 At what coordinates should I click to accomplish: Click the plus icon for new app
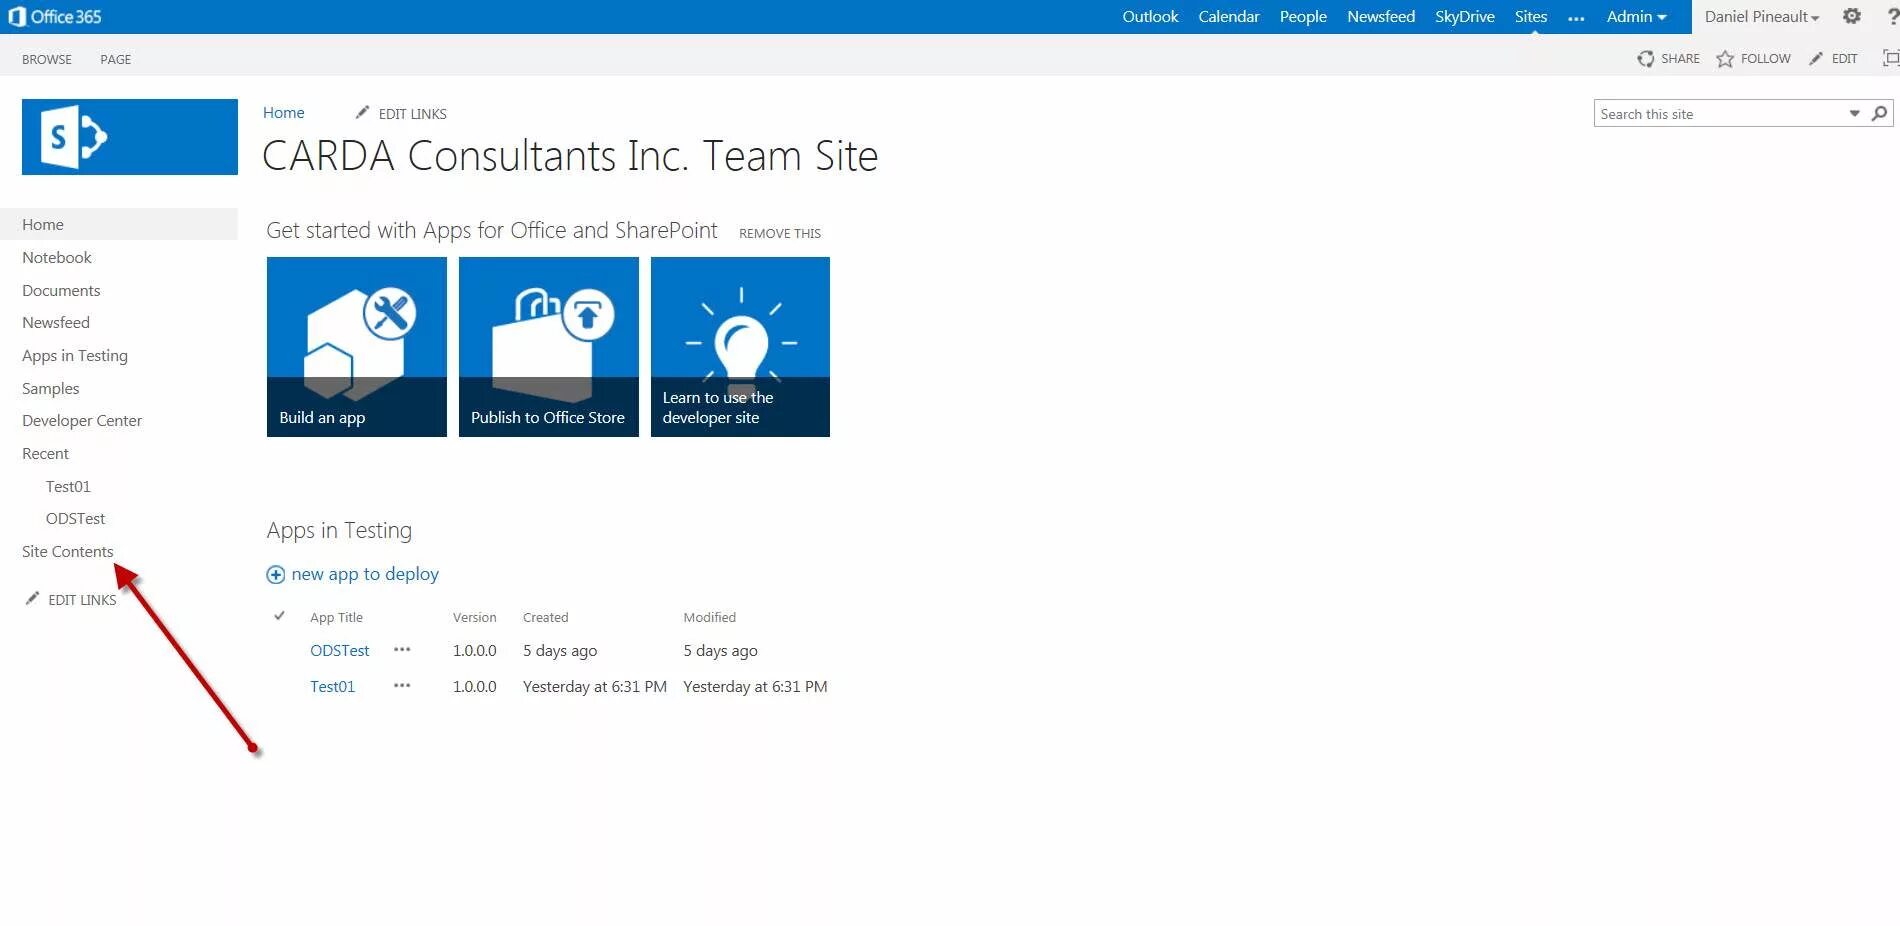[275, 575]
